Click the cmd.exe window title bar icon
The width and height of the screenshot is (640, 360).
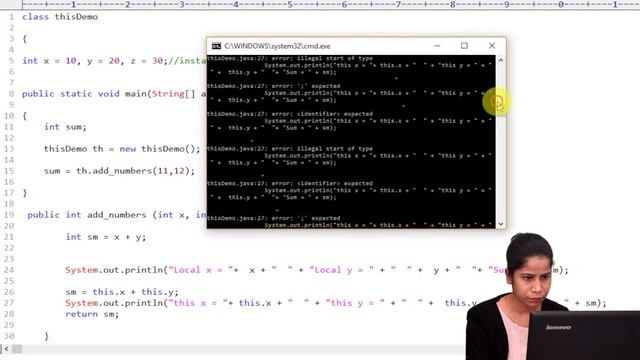click(x=216, y=46)
